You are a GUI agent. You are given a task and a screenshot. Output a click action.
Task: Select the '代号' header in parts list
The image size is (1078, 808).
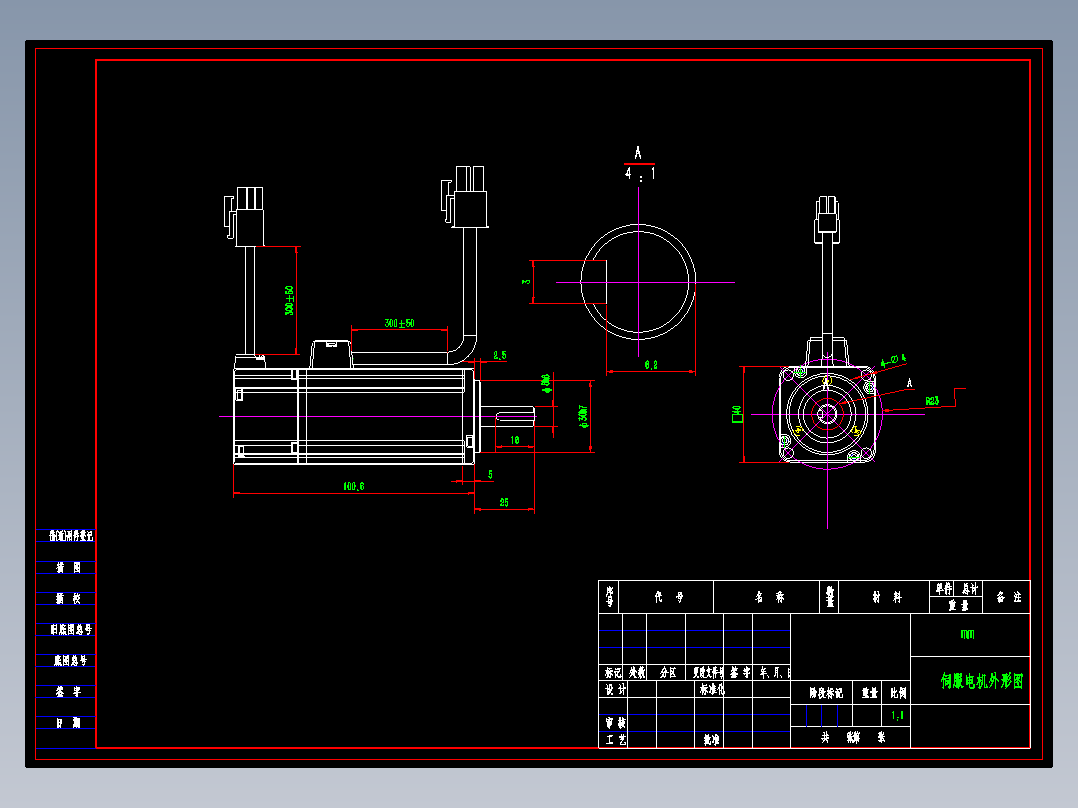(x=668, y=597)
